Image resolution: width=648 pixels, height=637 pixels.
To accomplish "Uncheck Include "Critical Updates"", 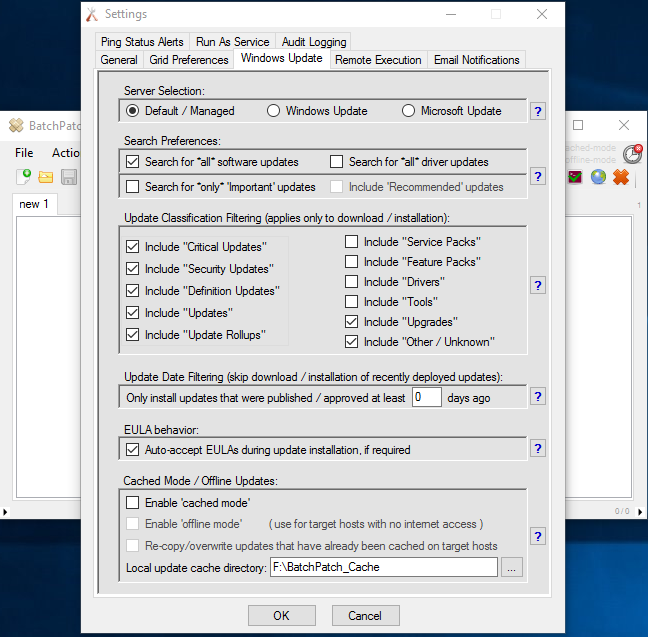I will tap(133, 247).
